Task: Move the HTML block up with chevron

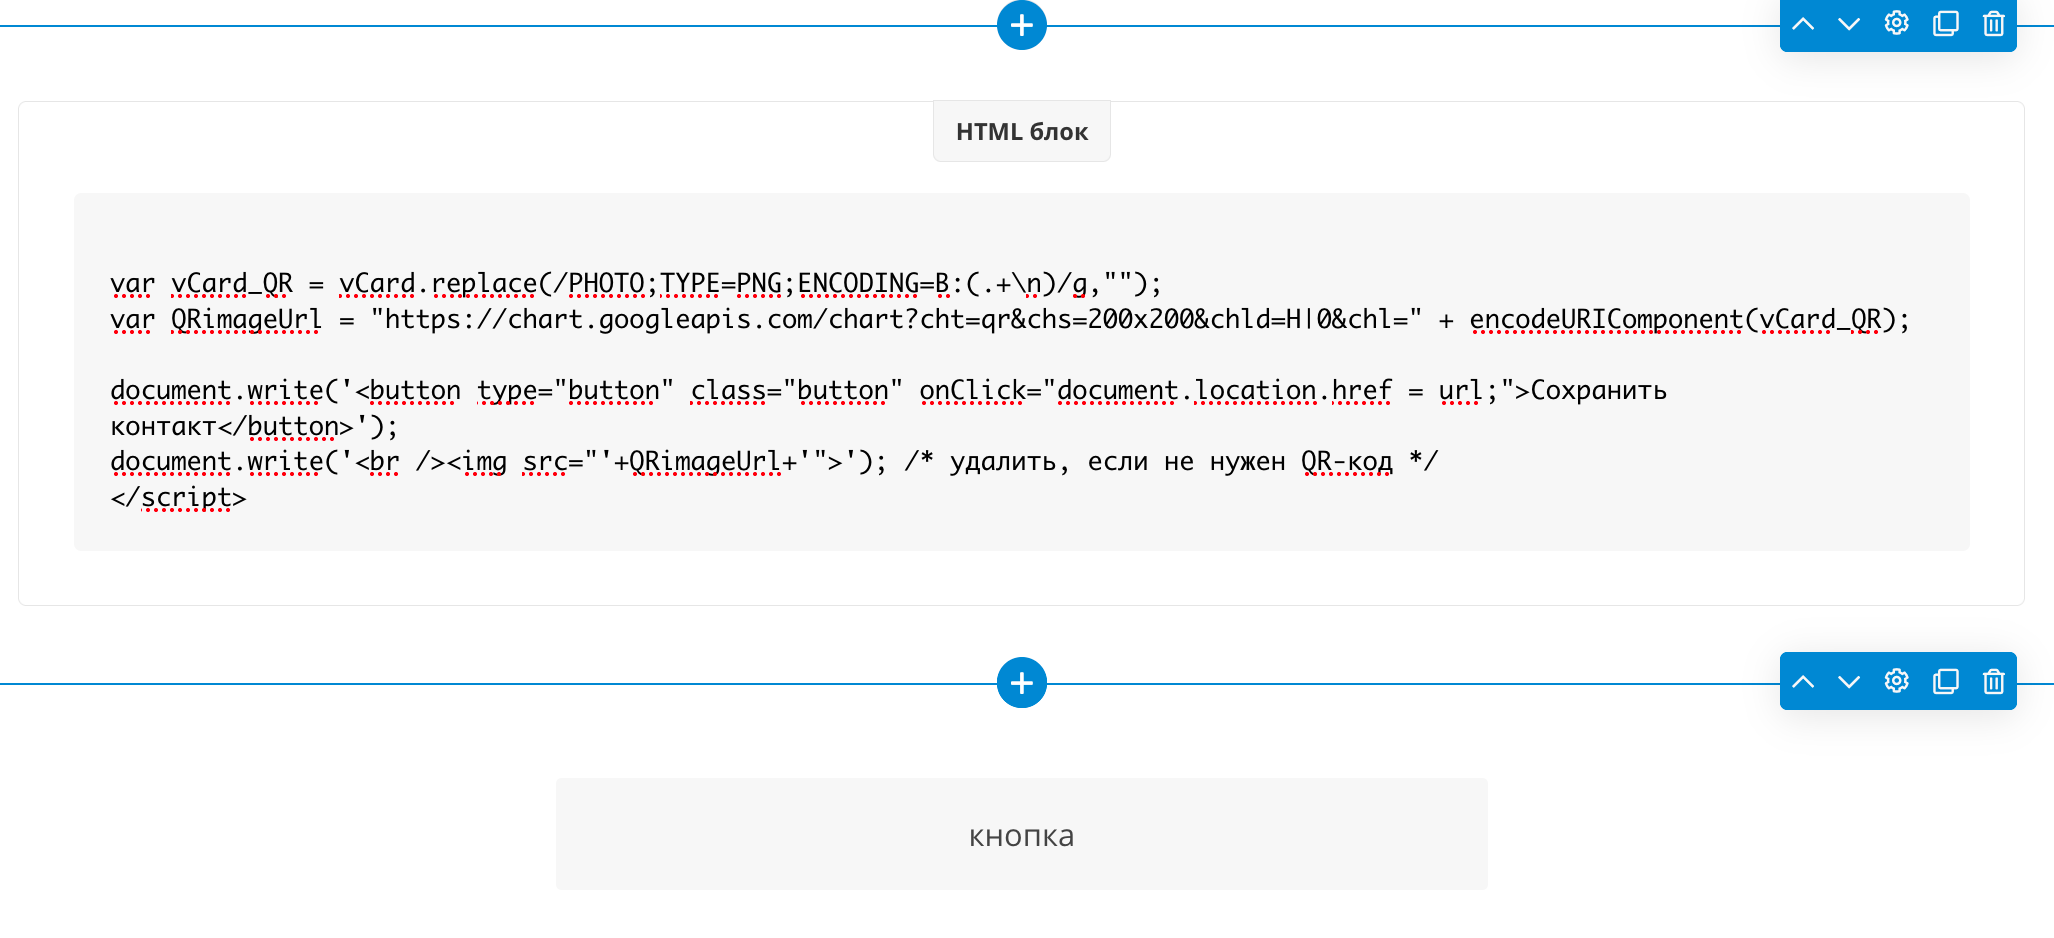Action: tap(1803, 24)
